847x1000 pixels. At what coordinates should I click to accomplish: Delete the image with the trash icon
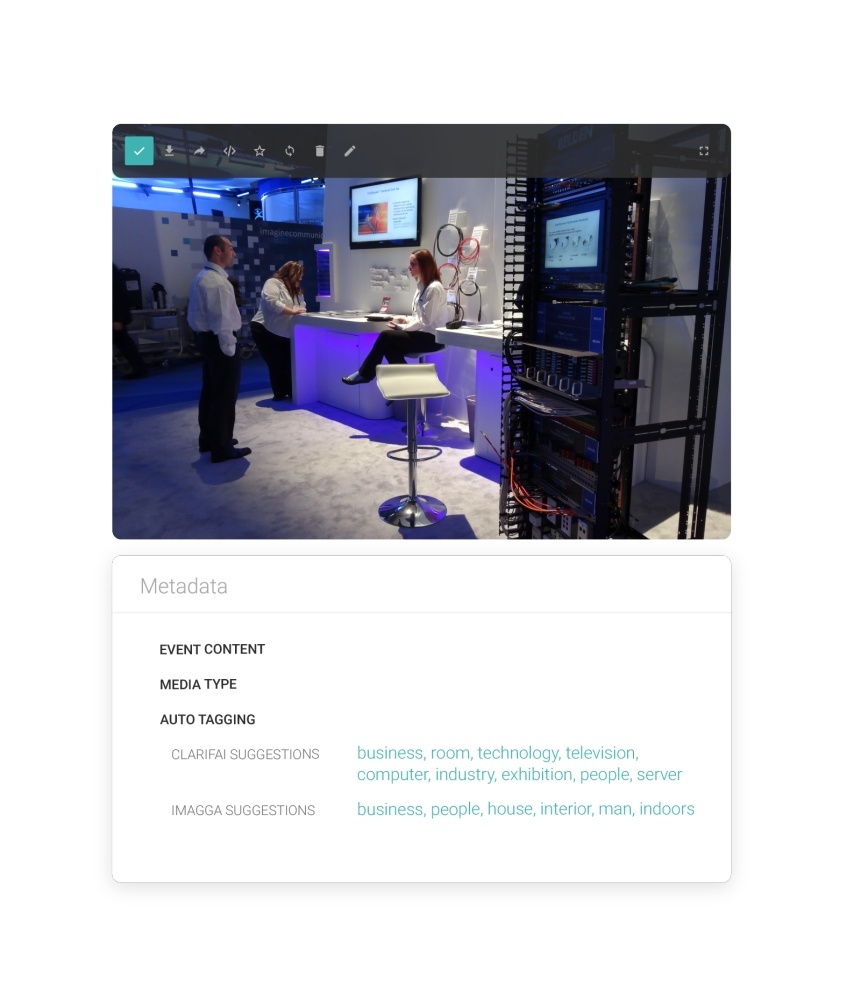[x=320, y=151]
